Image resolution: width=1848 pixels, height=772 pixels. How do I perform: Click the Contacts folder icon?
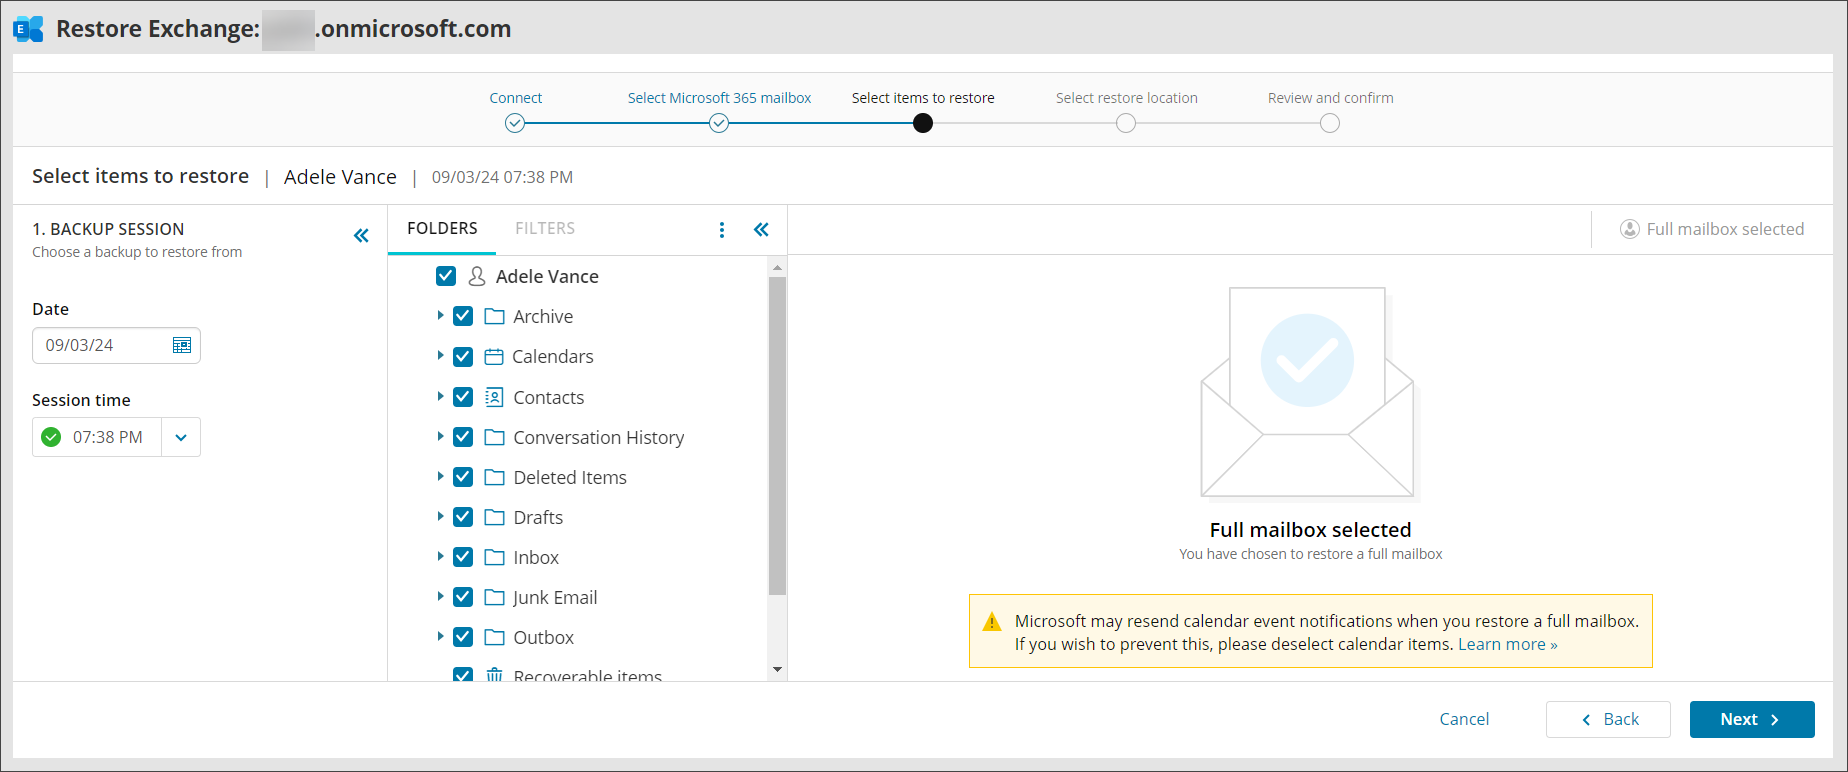coord(494,397)
